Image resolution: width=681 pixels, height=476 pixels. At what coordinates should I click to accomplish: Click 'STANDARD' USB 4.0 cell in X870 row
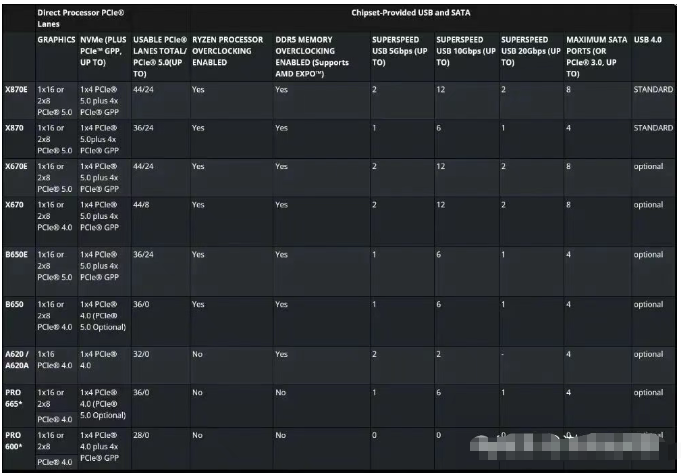point(653,128)
